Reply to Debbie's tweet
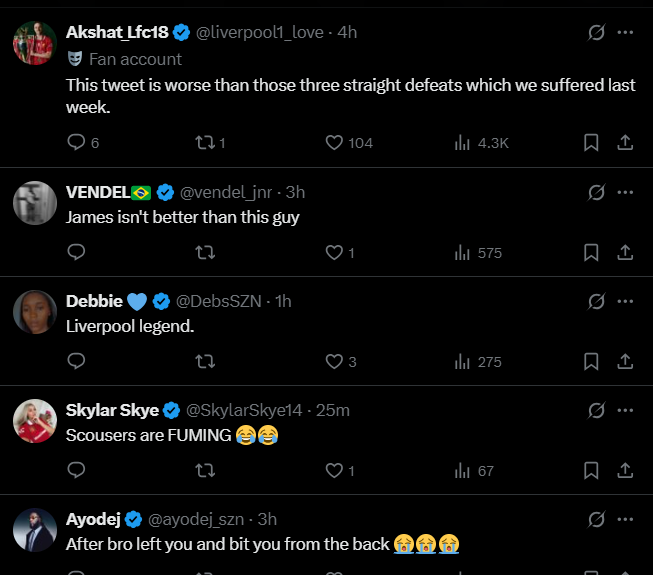 [76, 361]
